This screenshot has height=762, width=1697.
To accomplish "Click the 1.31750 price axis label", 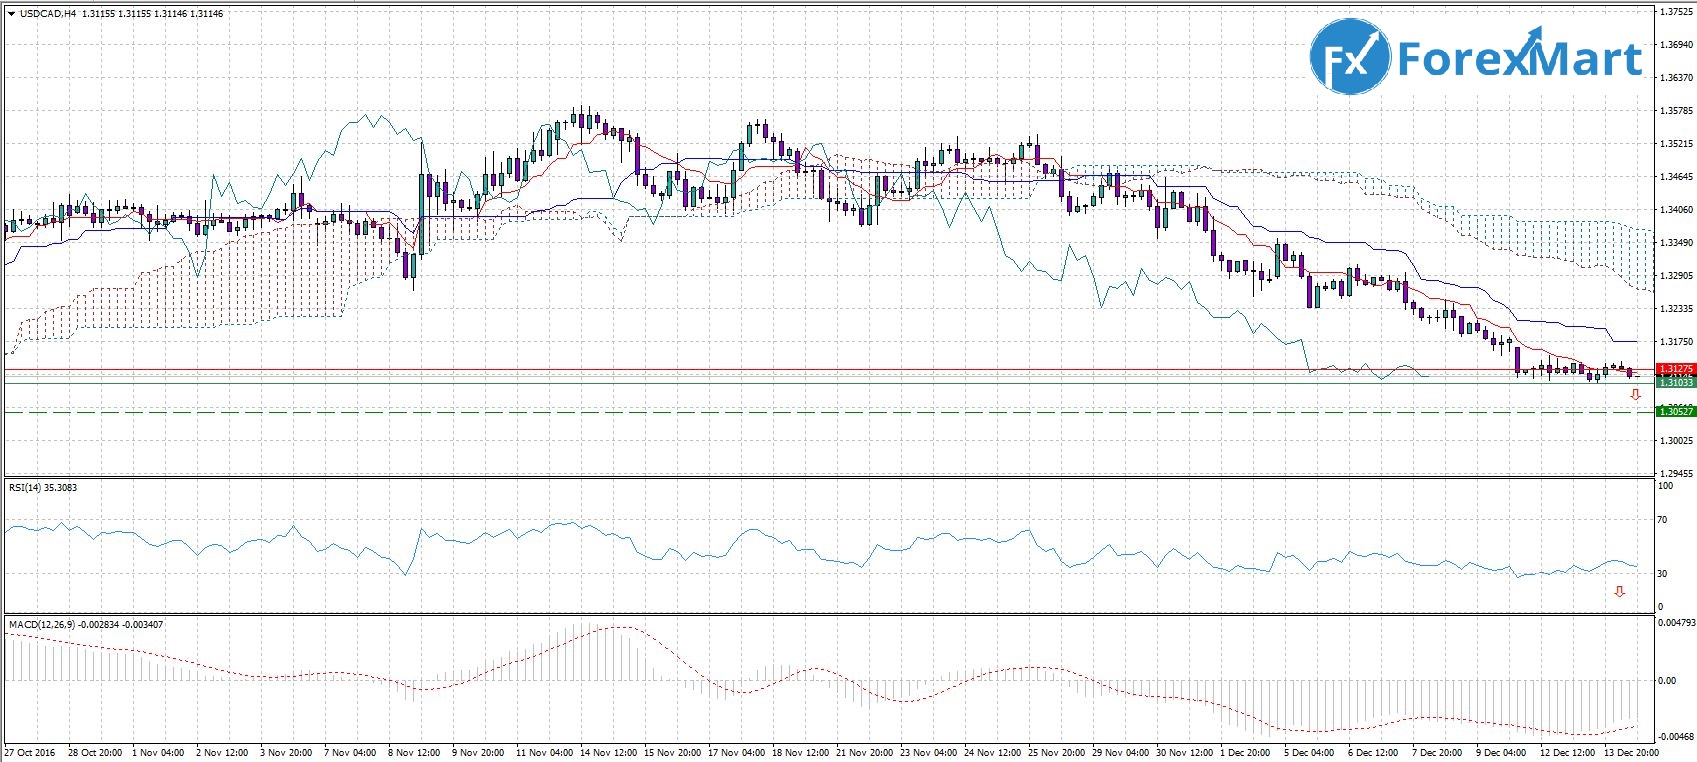I will point(1676,342).
